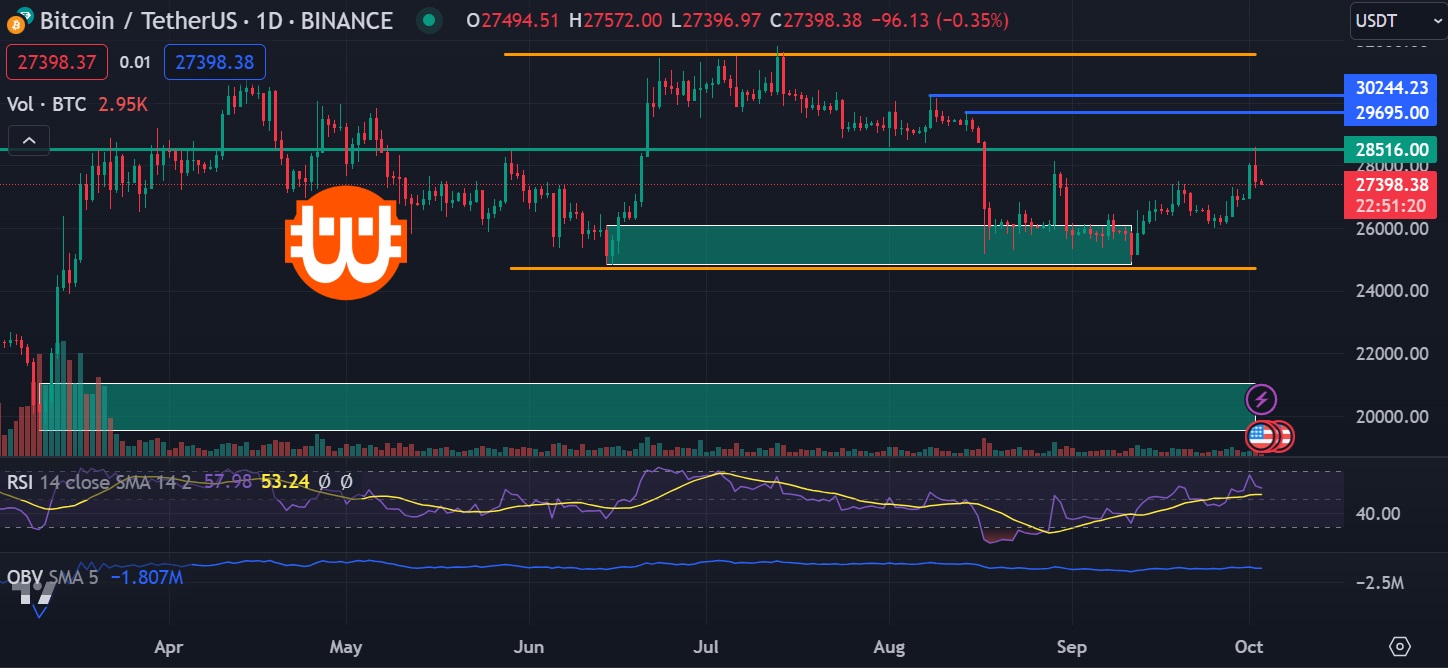Click the red sell price 27398.37 button

(56, 63)
